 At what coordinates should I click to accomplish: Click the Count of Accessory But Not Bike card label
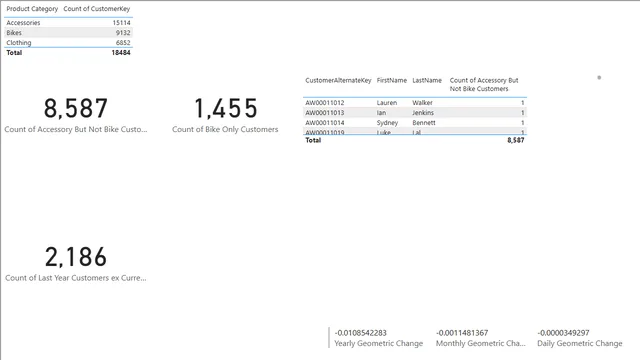click(x=76, y=129)
